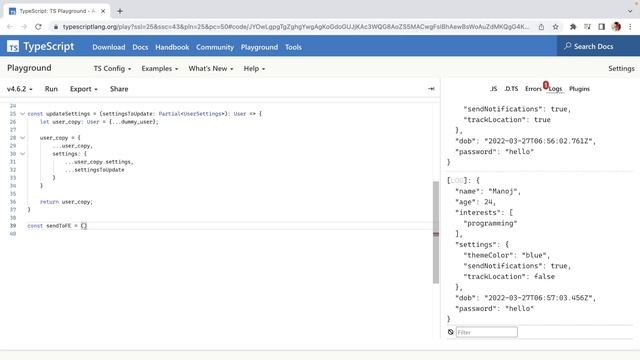Go forward in browser history

click(x=24, y=27)
